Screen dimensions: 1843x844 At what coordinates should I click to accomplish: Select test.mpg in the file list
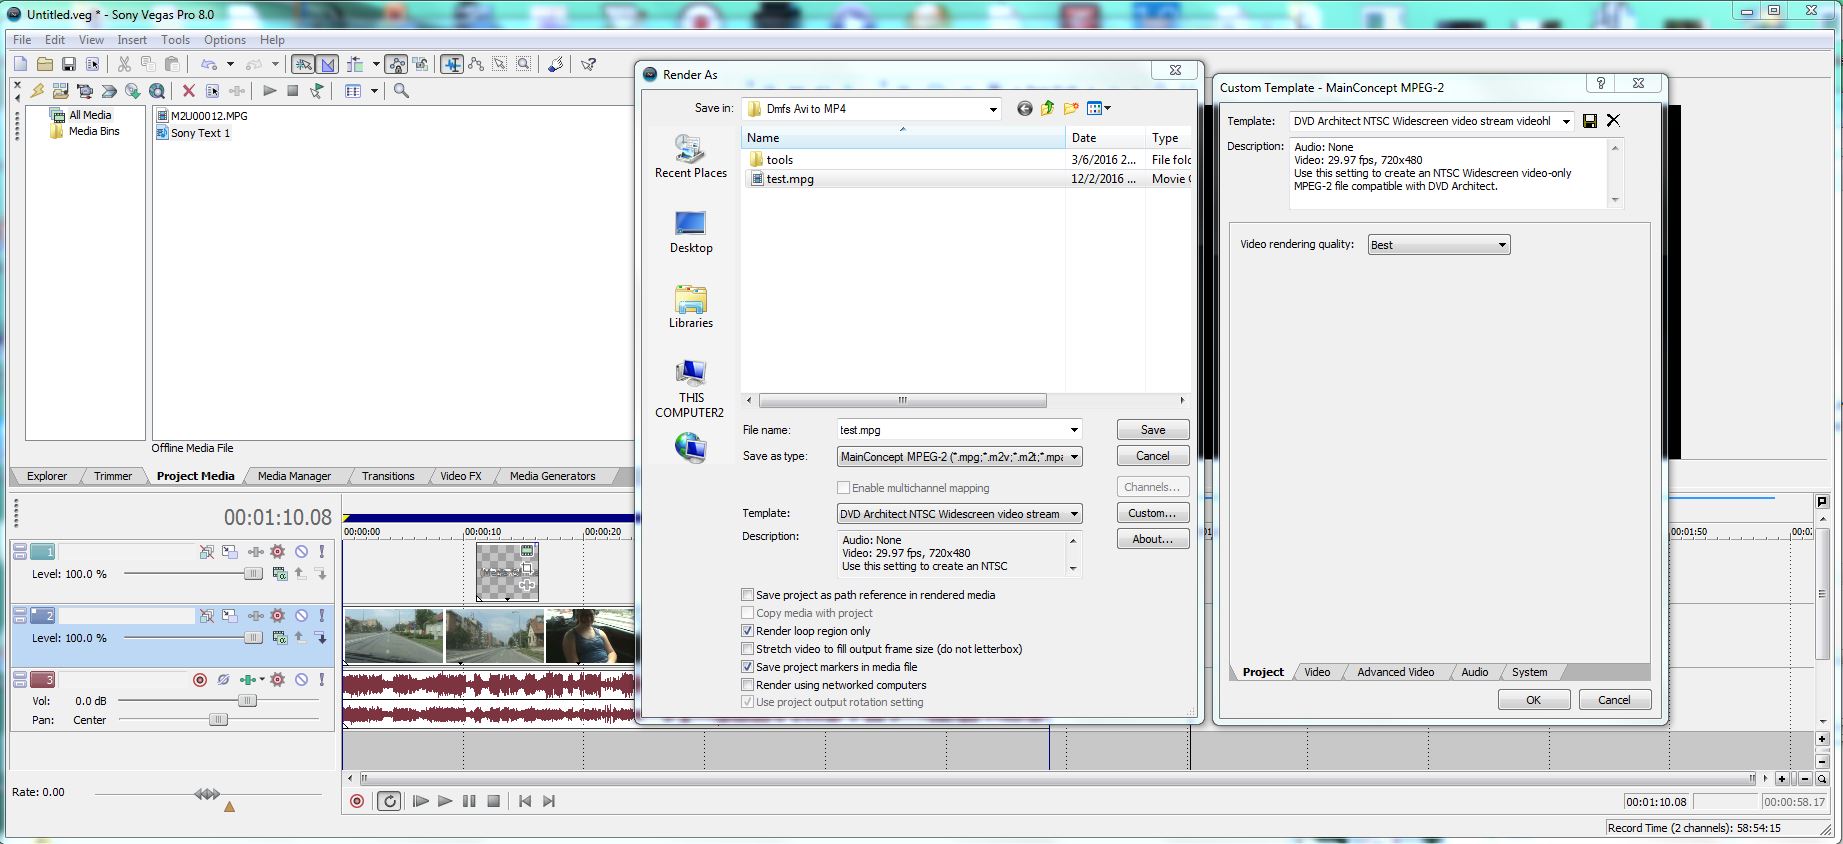[x=790, y=179]
